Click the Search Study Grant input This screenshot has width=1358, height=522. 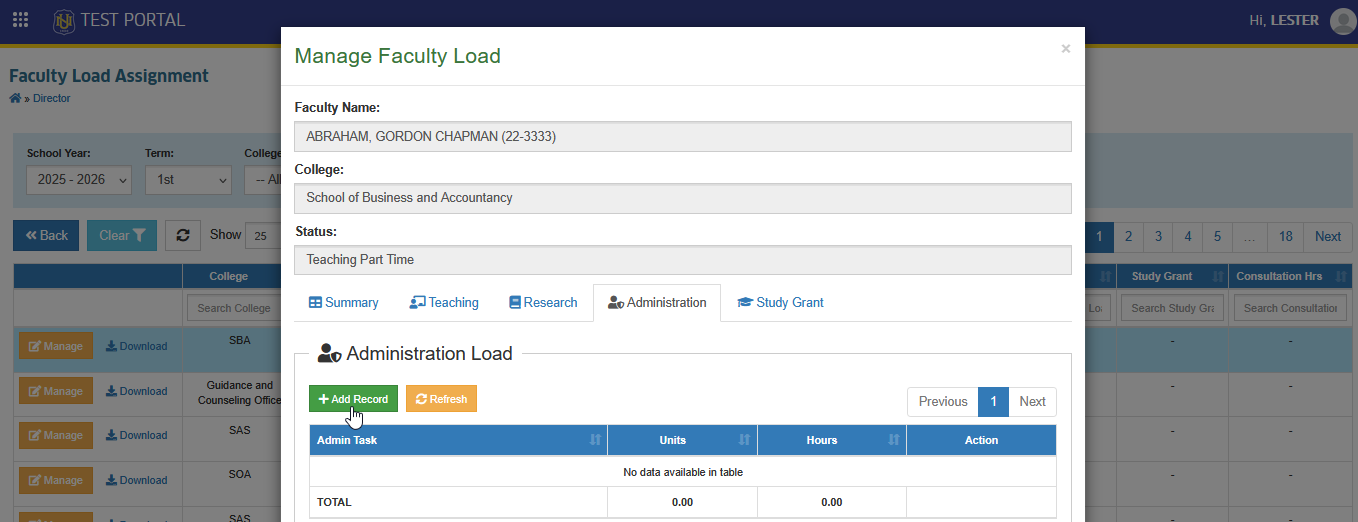(x=1172, y=308)
